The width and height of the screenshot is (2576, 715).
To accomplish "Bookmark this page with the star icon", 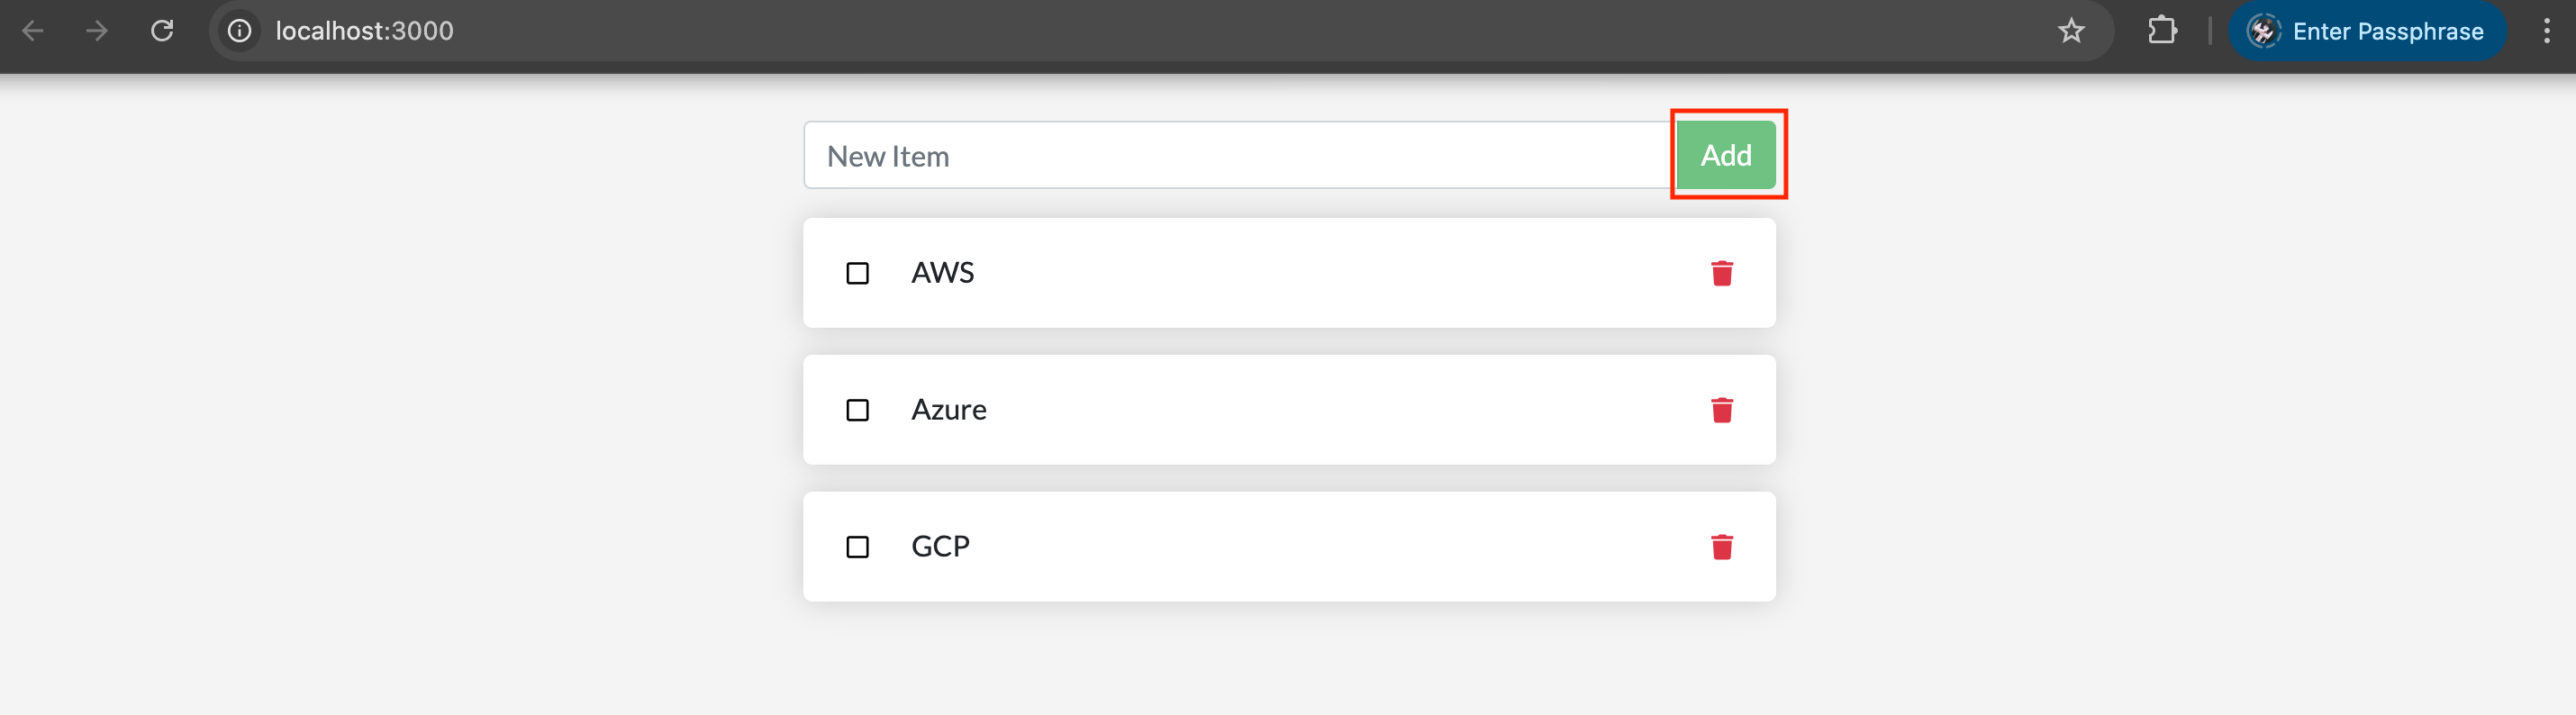I will pyautogui.click(x=2071, y=31).
